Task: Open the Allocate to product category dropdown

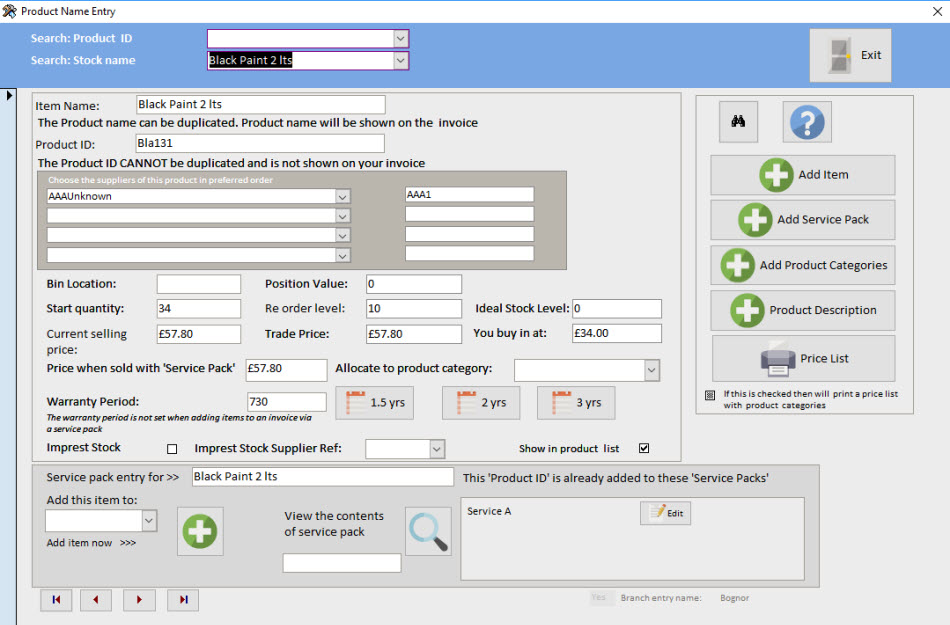Action: click(x=651, y=370)
